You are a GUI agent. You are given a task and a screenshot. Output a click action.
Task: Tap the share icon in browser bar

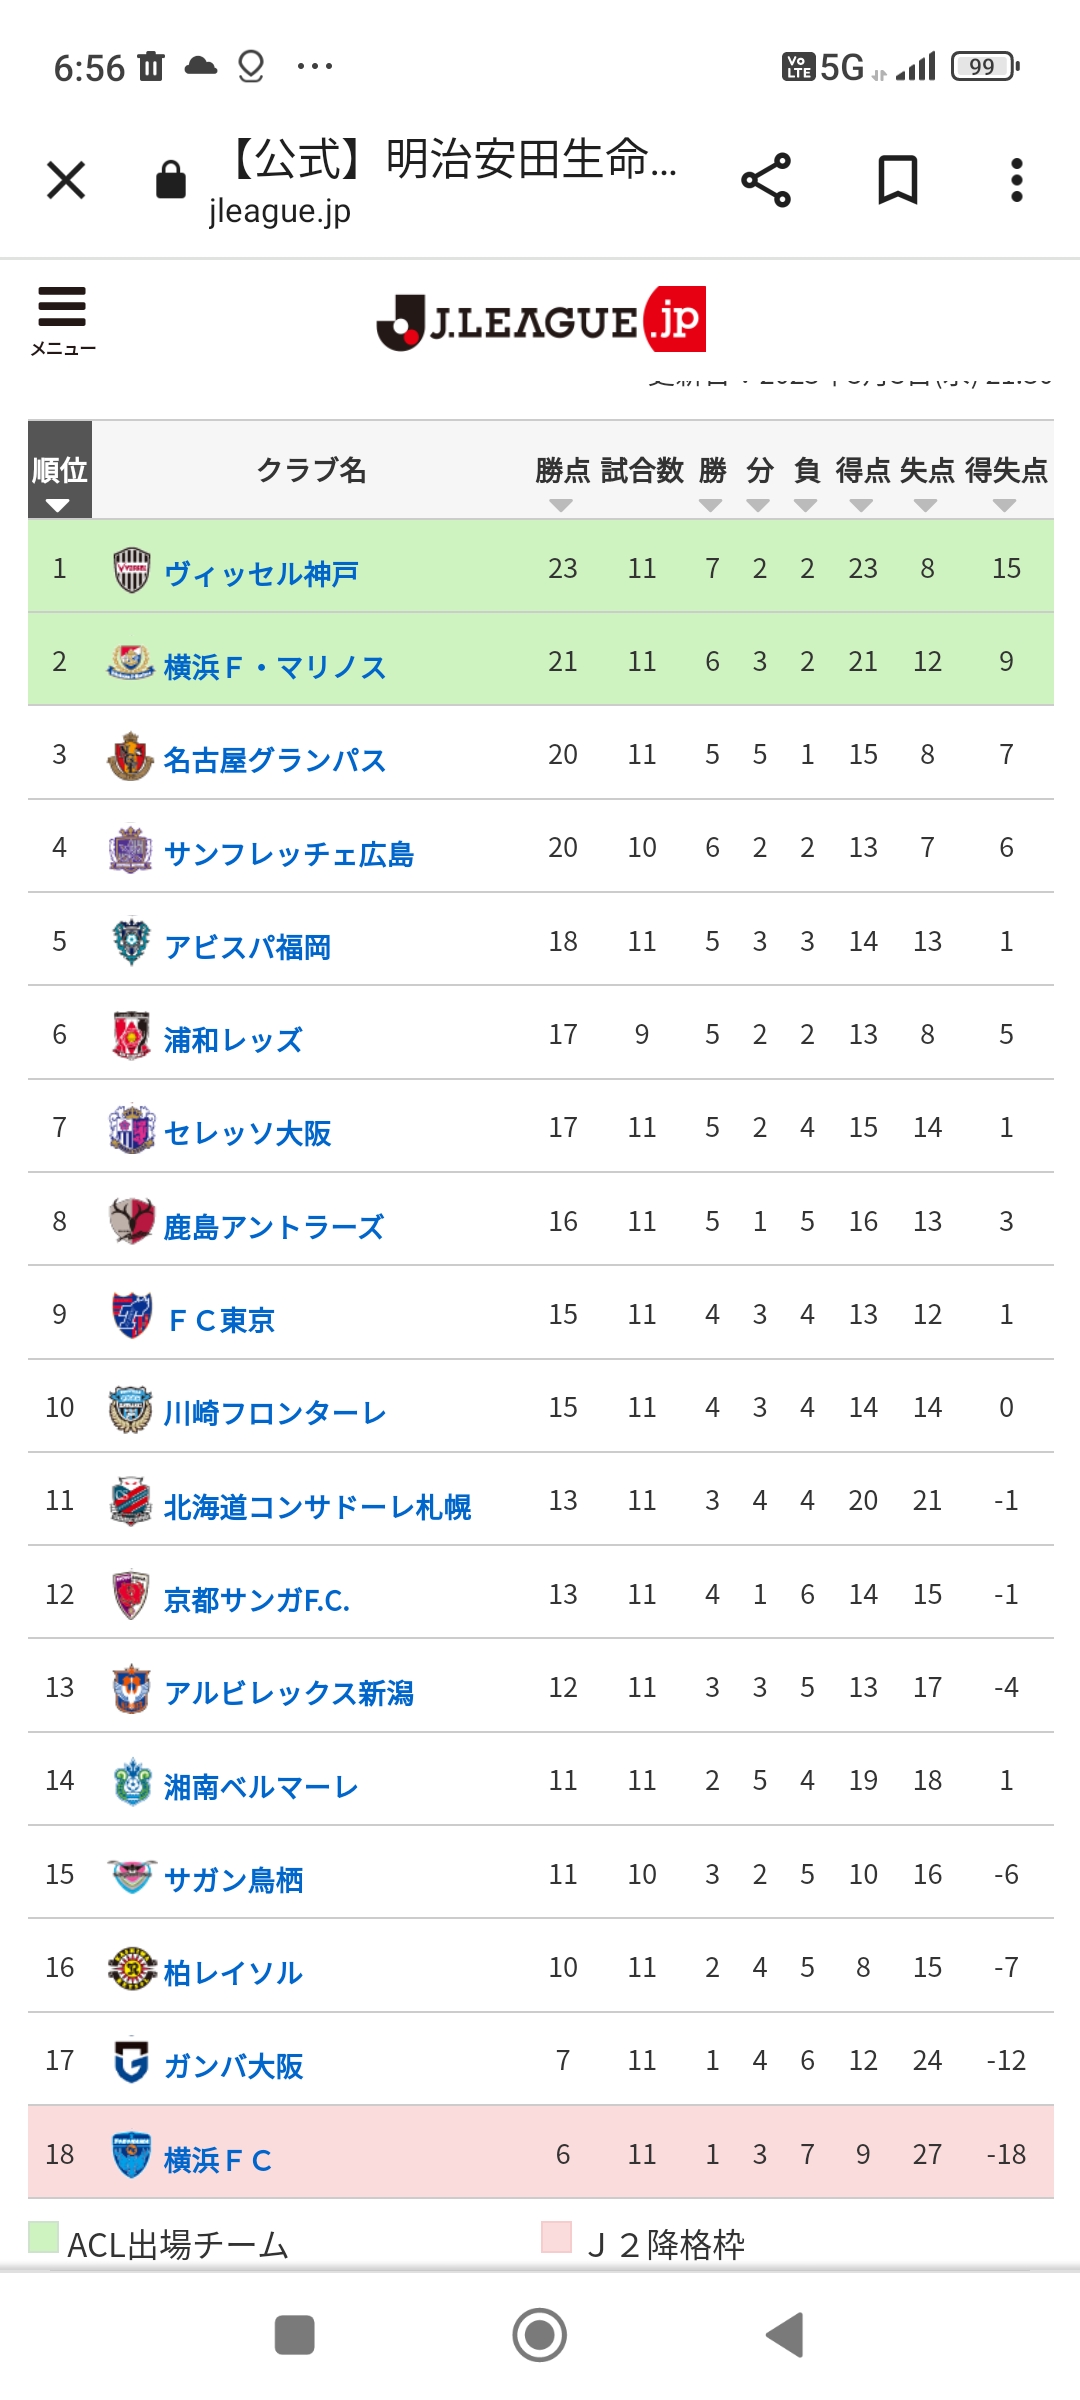pos(766,181)
